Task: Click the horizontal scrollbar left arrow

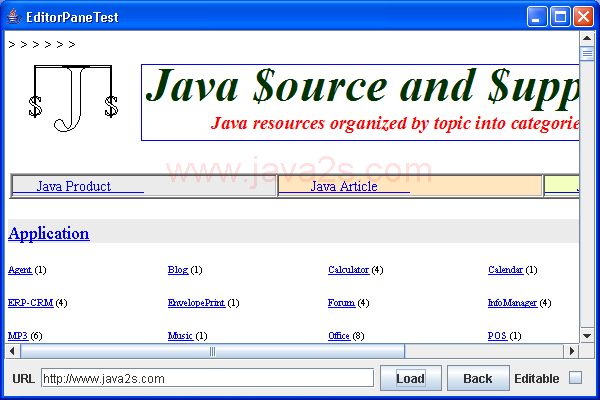Action: (12, 351)
